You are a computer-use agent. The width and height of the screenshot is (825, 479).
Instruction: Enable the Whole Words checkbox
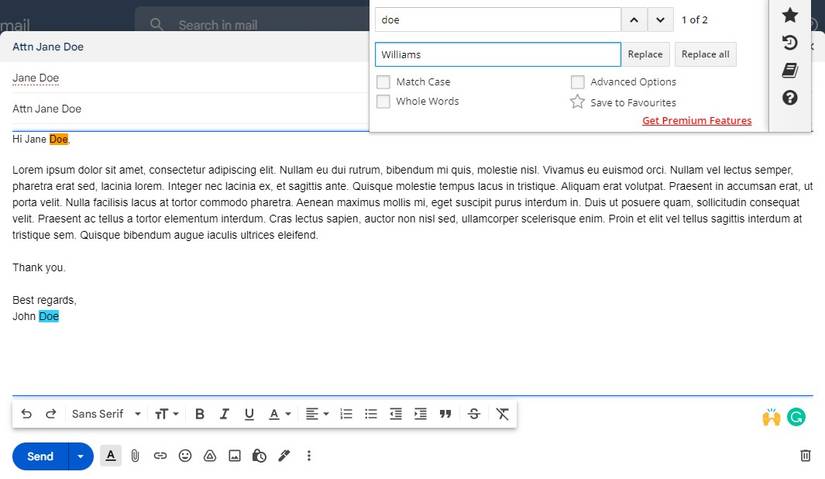[384, 101]
